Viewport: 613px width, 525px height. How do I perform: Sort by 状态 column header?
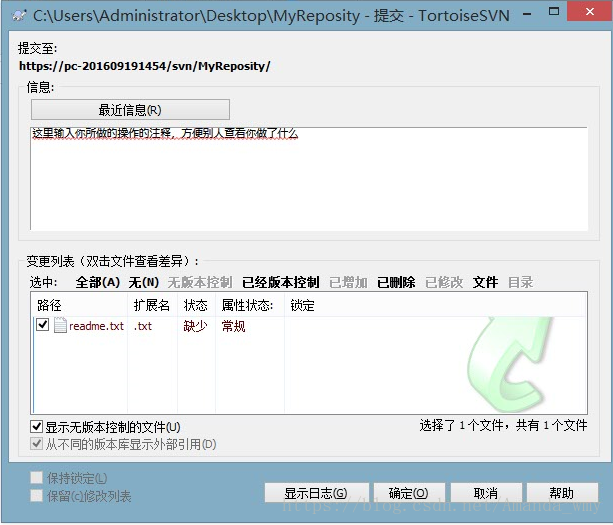[x=197, y=305]
